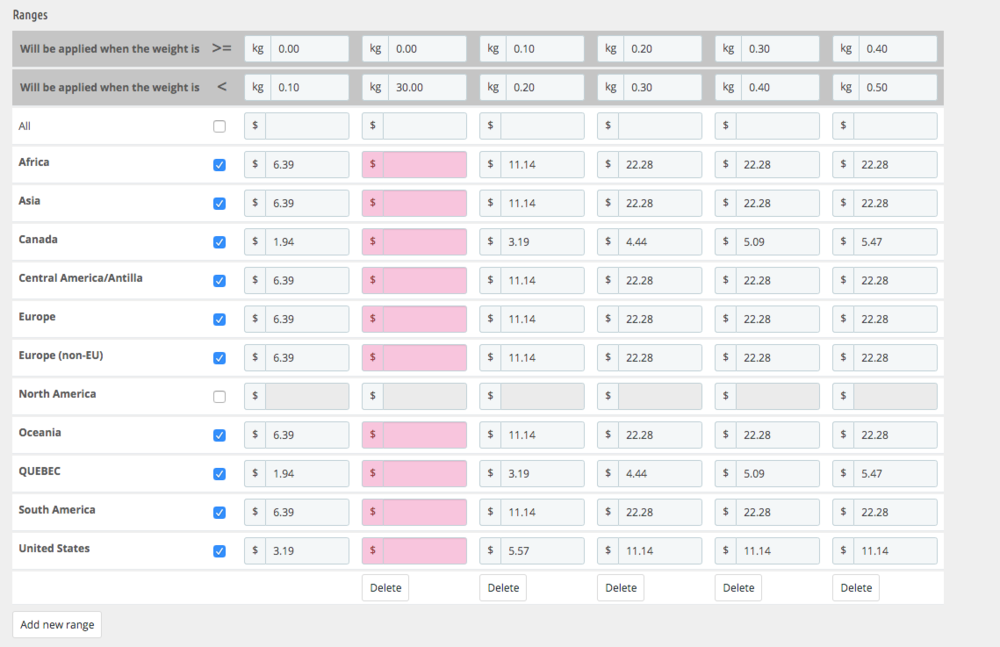1000x647 pixels.
Task: Remove the 0.30 to 0.40 kg range
Action: 738,588
